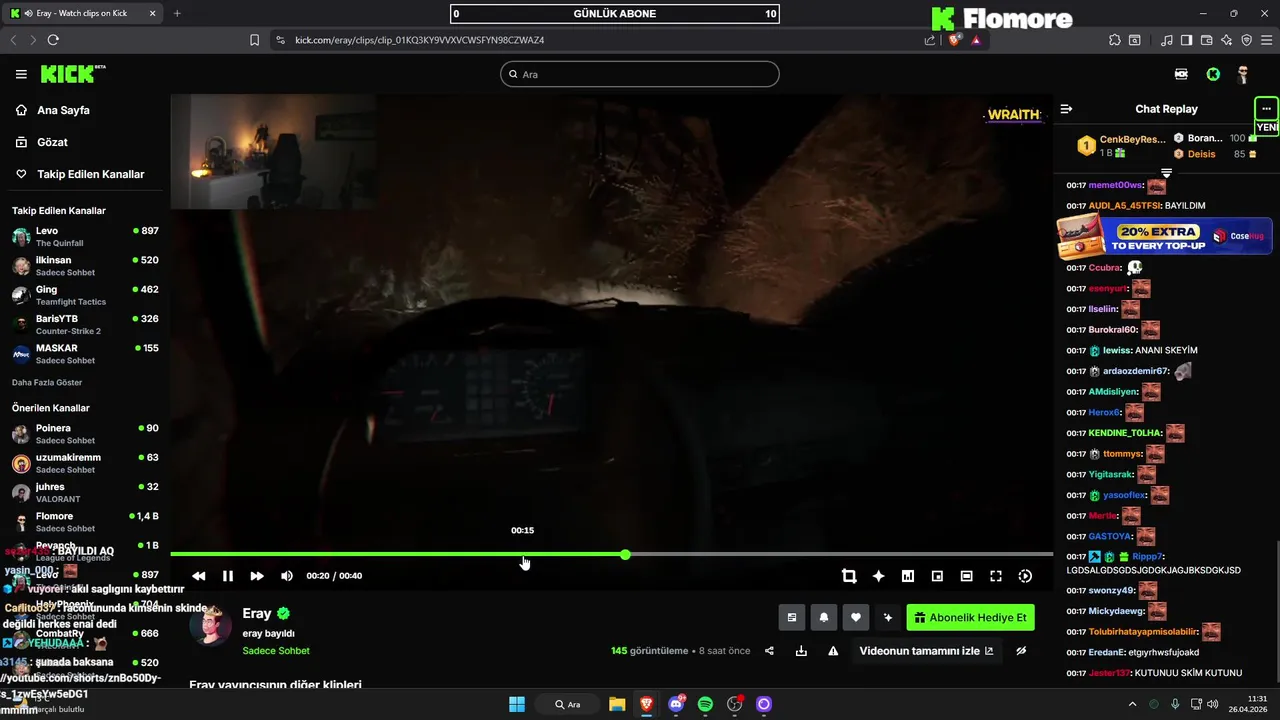This screenshot has height=720, width=1280.
Task: Reload the browser page
Action: (x=53, y=40)
